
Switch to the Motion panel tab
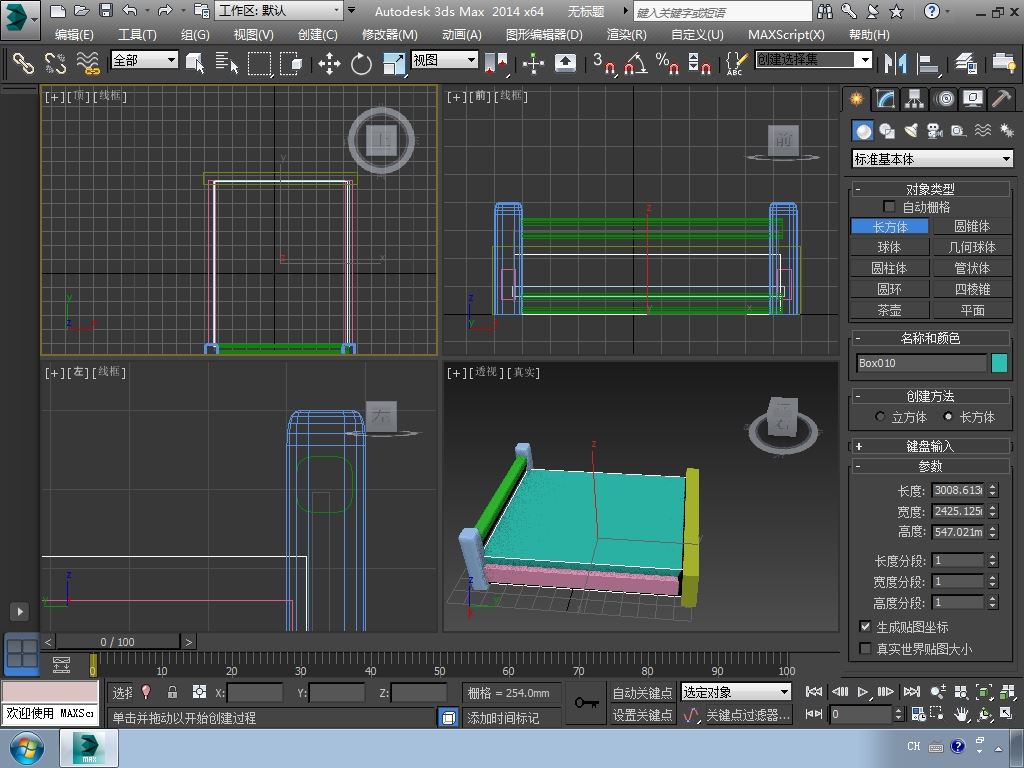pos(944,99)
